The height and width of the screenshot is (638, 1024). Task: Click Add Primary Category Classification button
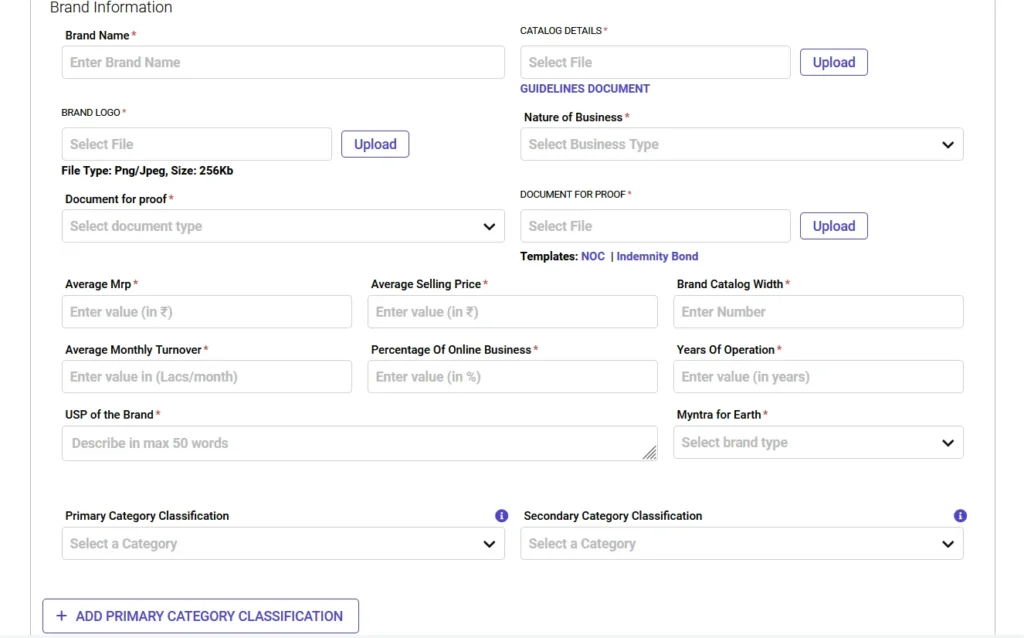pyautogui.click(x=200, y=616)
